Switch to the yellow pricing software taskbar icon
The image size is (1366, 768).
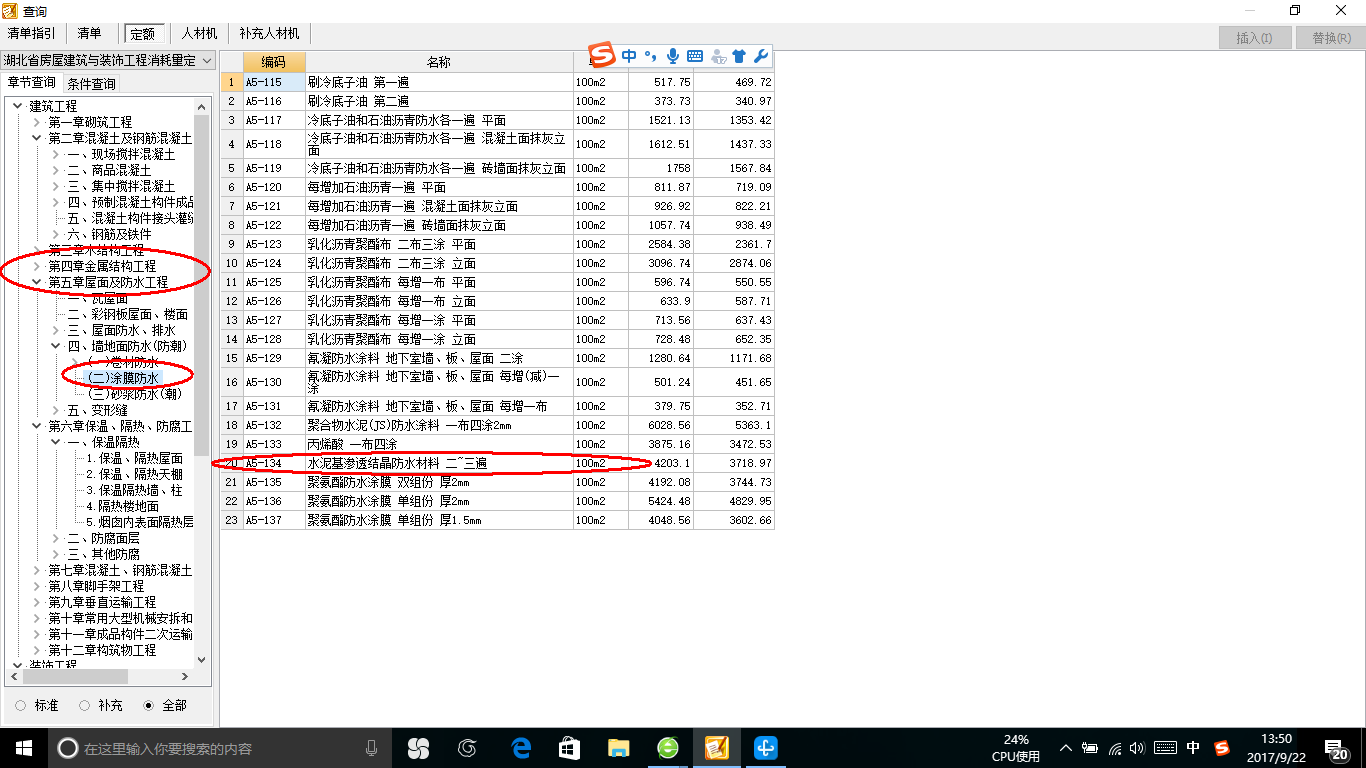tap(716, 748)
